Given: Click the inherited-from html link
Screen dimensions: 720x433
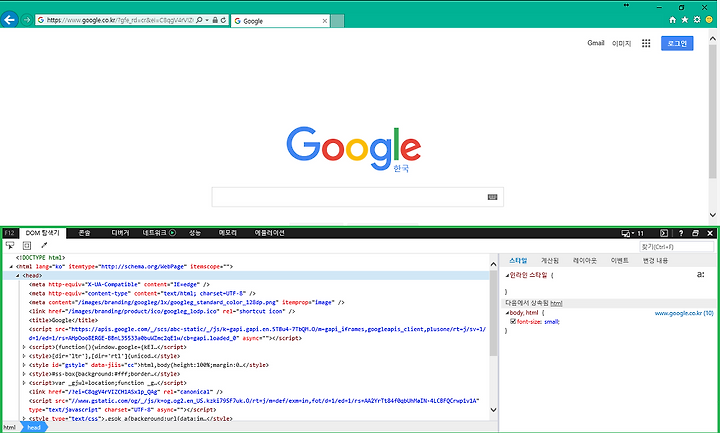Looking at the screenshot, I should (x=556, y=303).
